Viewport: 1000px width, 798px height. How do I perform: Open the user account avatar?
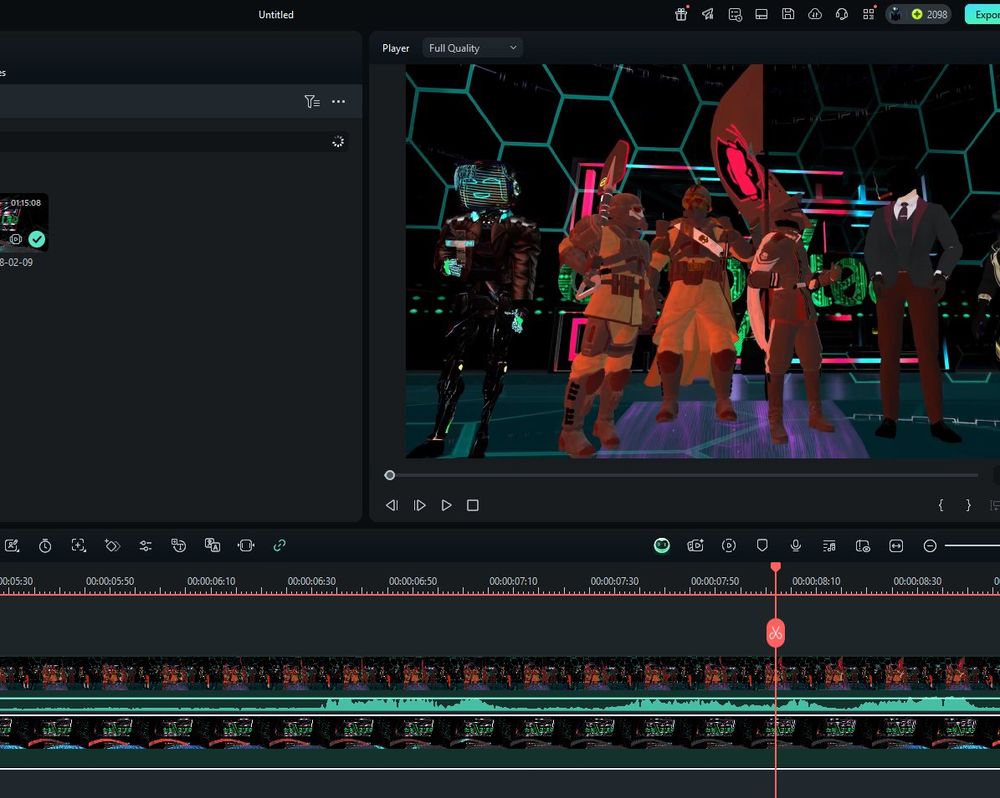(x=896, y=14)
